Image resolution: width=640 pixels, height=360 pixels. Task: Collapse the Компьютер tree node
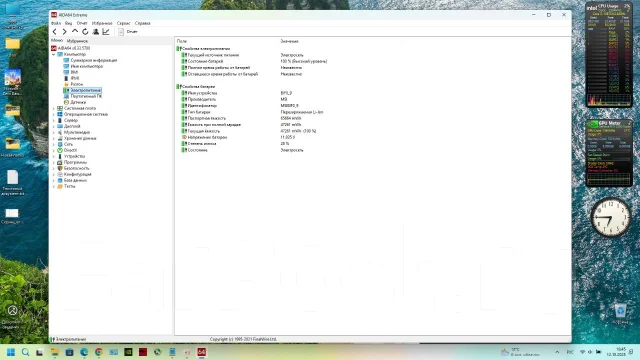(x=53, y=54)
